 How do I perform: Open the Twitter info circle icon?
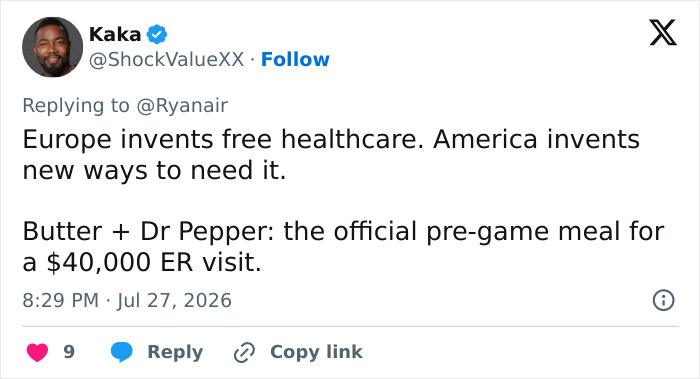pyautogui.click(x=663, y=300)
